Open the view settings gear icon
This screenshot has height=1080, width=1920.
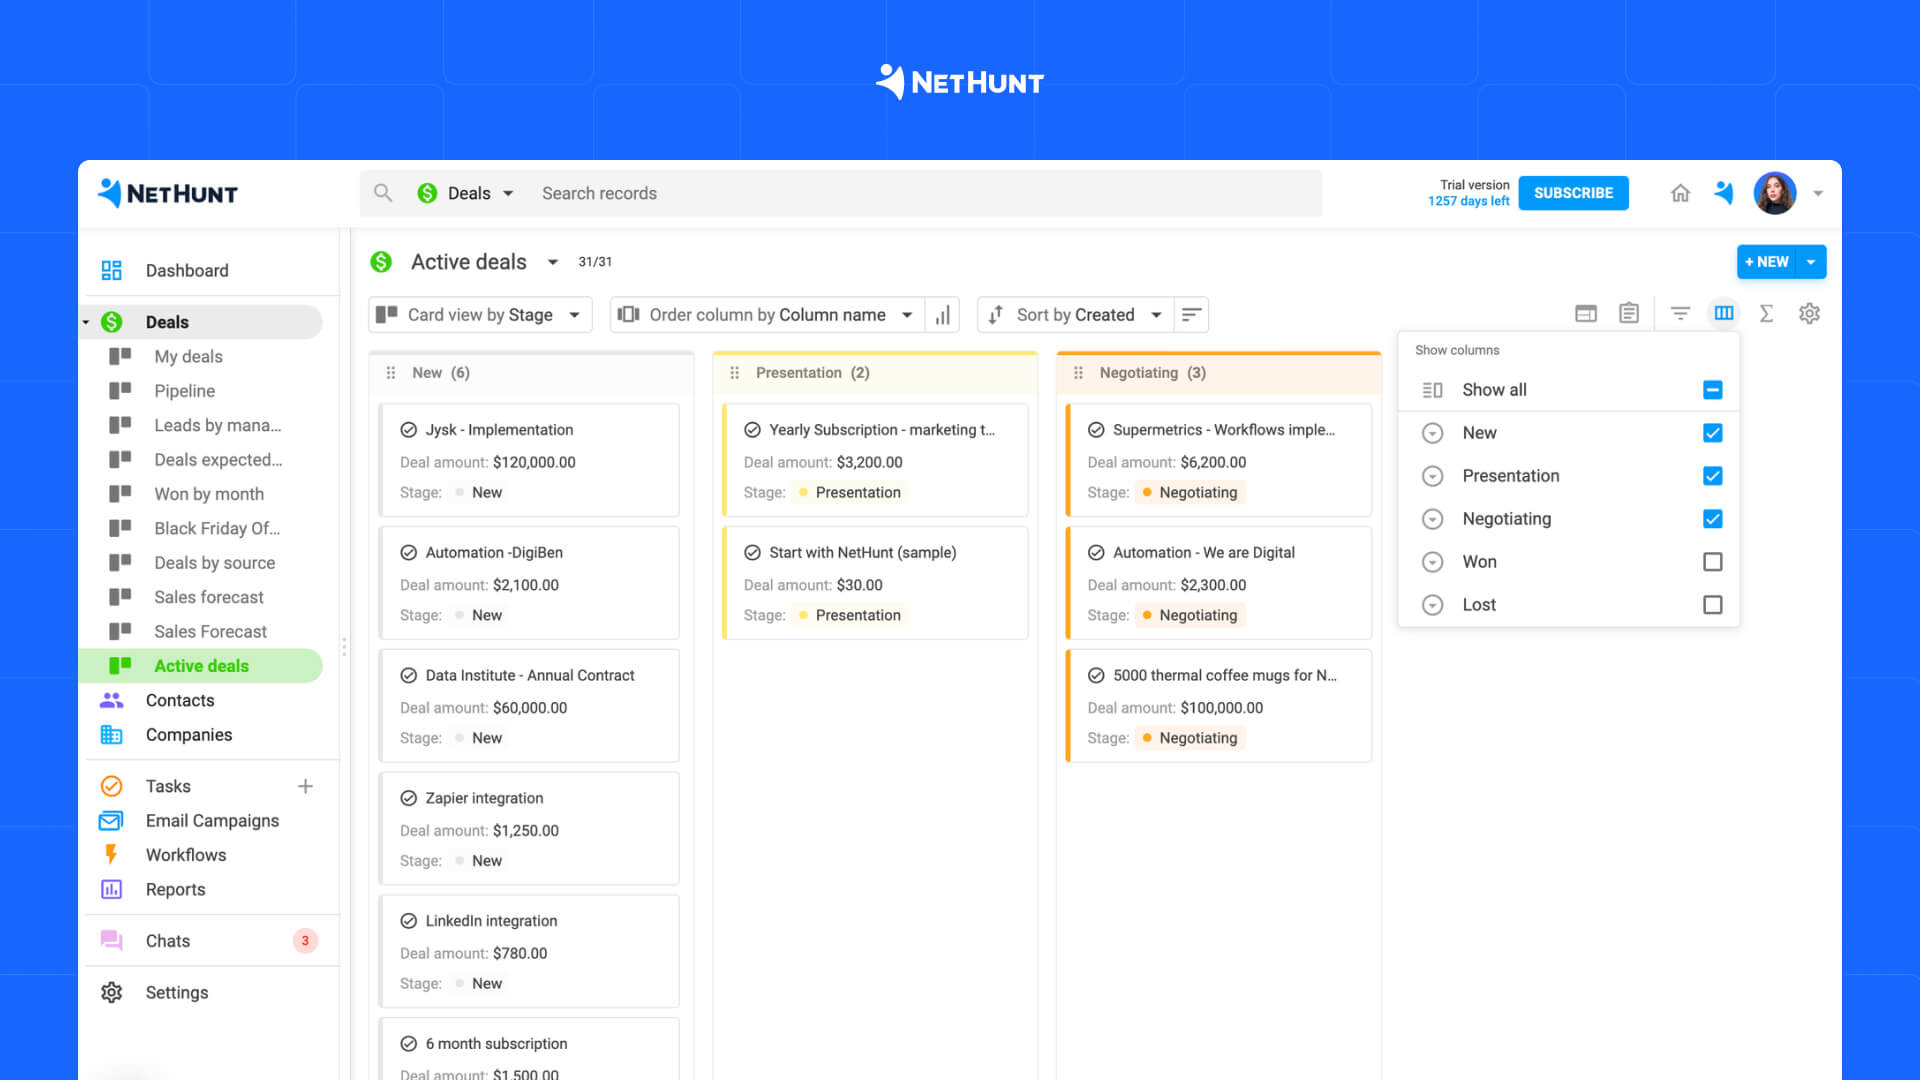pyautogui.click(x=1809, y=313)
